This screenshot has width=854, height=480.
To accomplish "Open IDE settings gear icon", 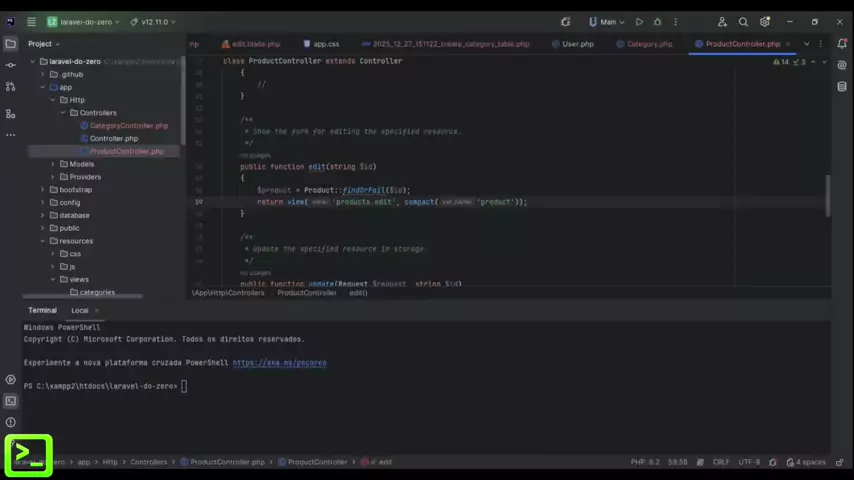I will pyautogui.click(x=765, y=22).
